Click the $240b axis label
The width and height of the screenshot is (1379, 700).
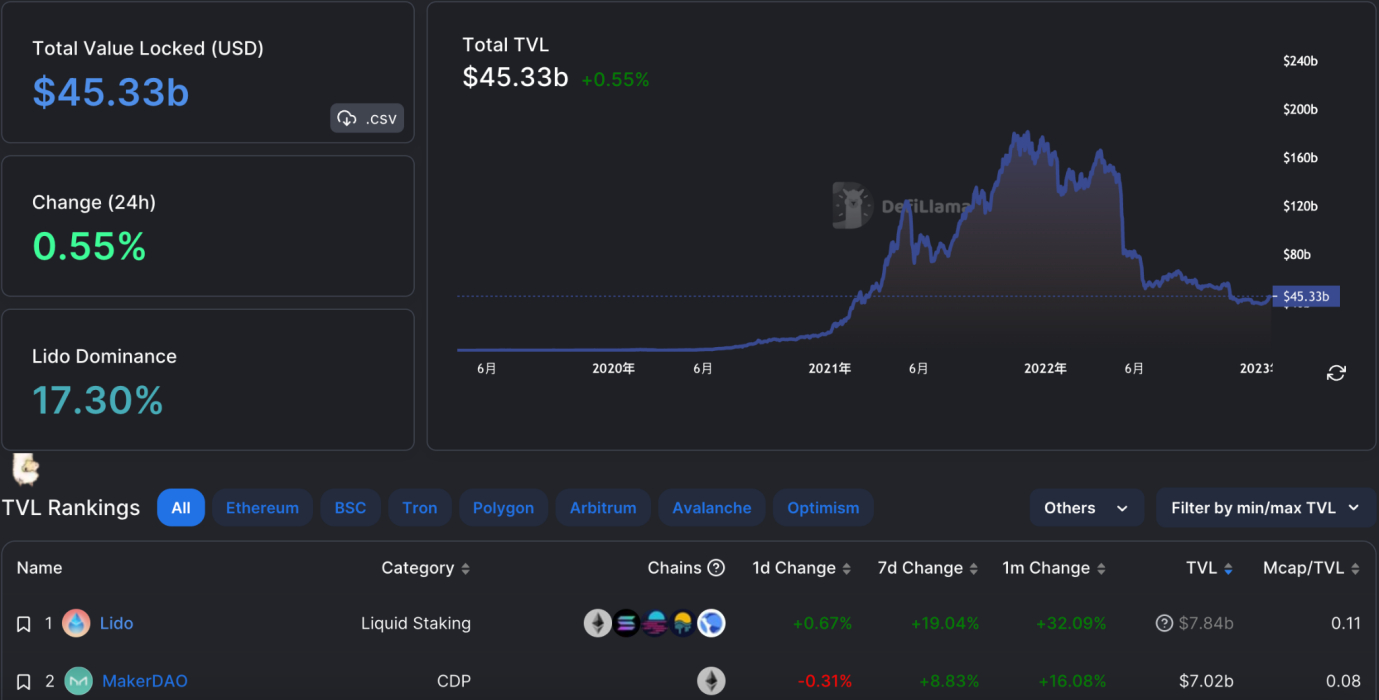(x=1300, y=61)
